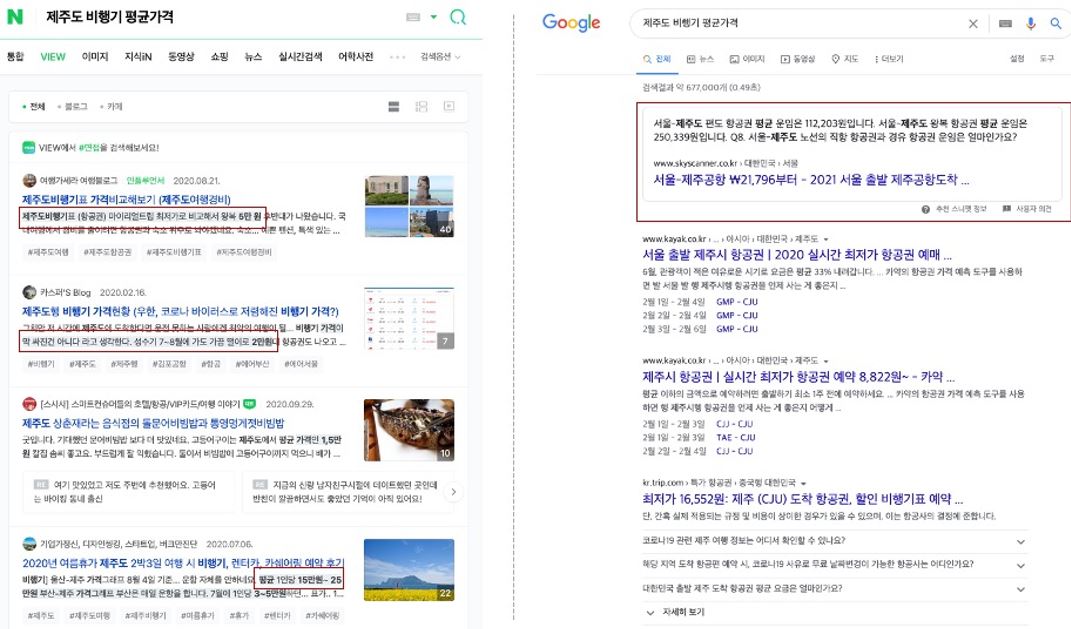The width and height of the screenshot is (1071, 629).
Task: Click next arrow on comment carousel
Action: (453, 492)
